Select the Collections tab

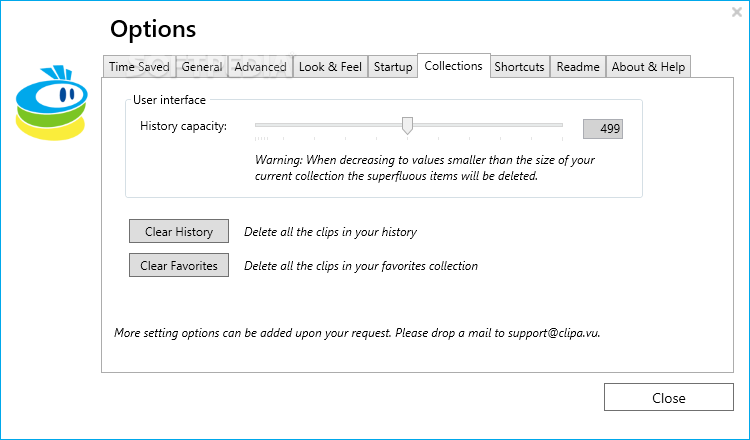point(453,66)
